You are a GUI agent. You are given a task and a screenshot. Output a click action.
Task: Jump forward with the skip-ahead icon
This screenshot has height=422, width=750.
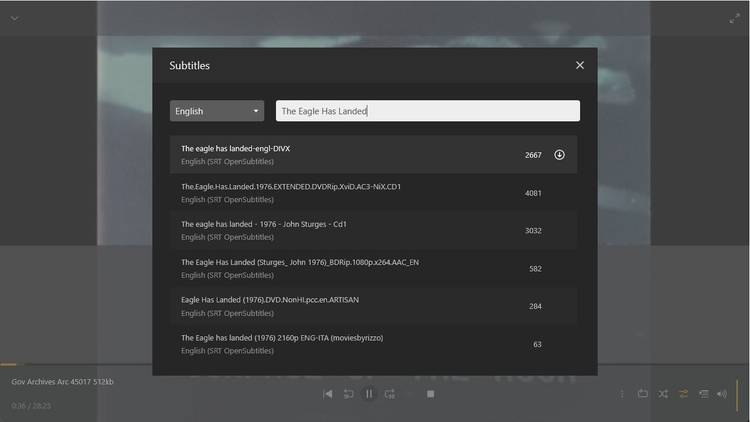[390, 394]
